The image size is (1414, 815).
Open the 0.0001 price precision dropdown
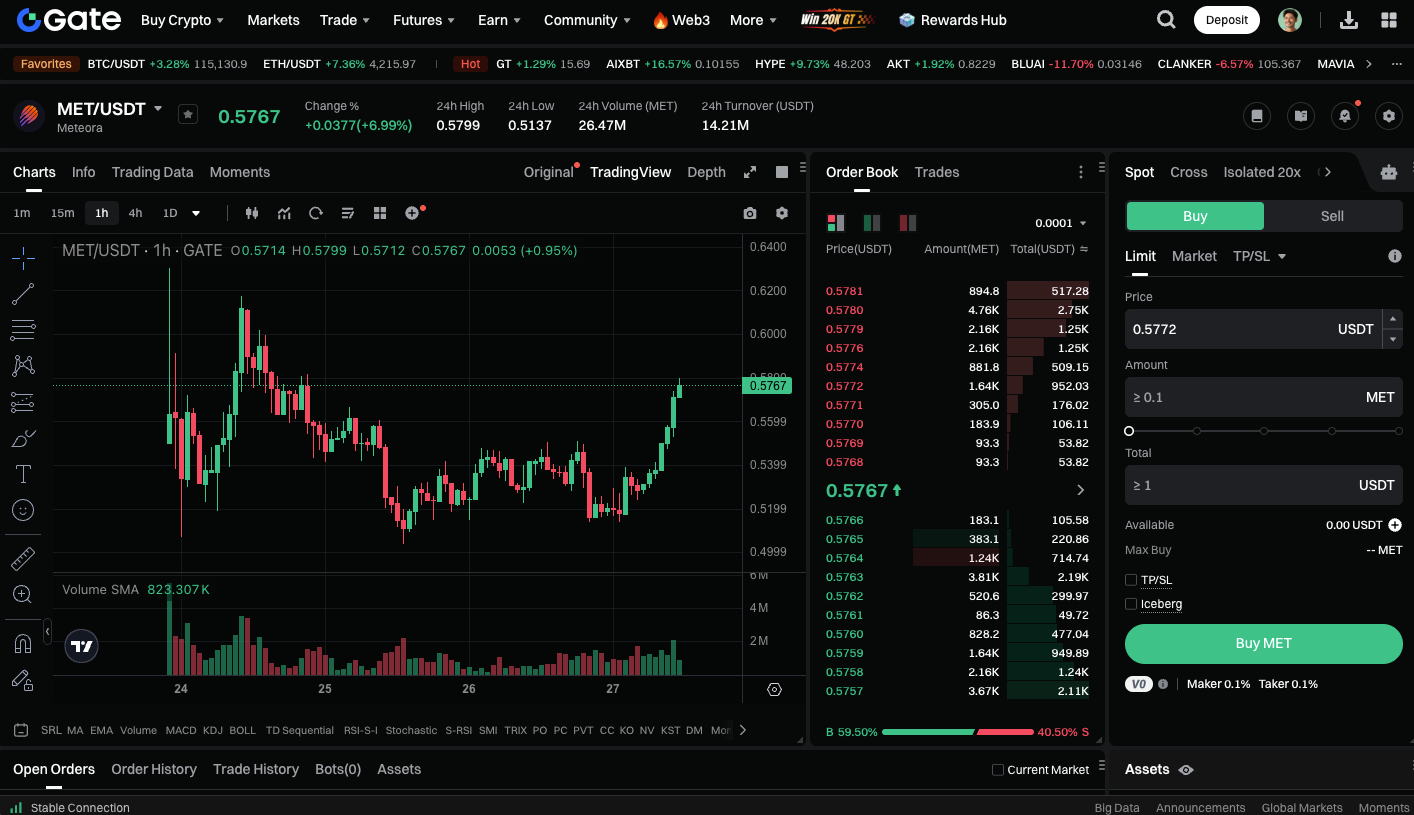click(x=1061, y=223)
